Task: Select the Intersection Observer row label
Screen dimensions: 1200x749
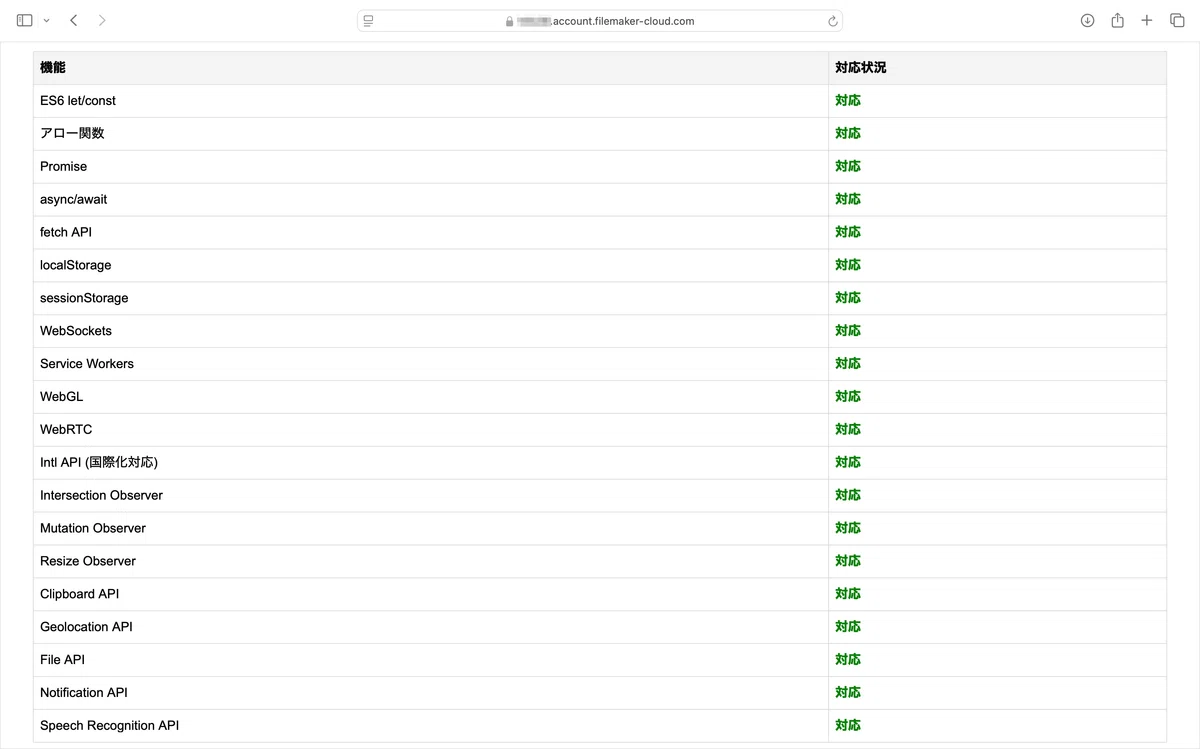Action: coord(101,495)
